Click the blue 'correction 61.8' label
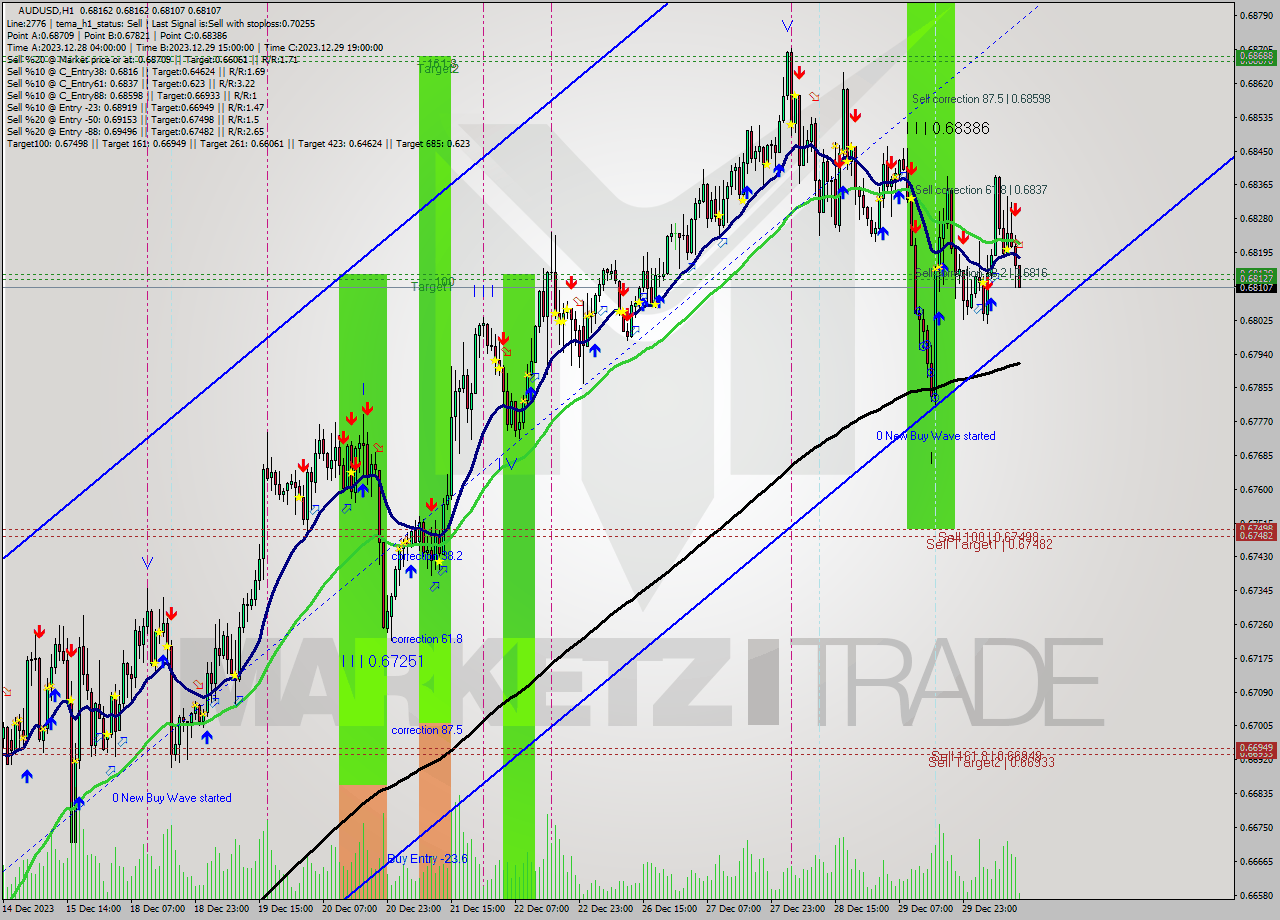 coord(427,639)
